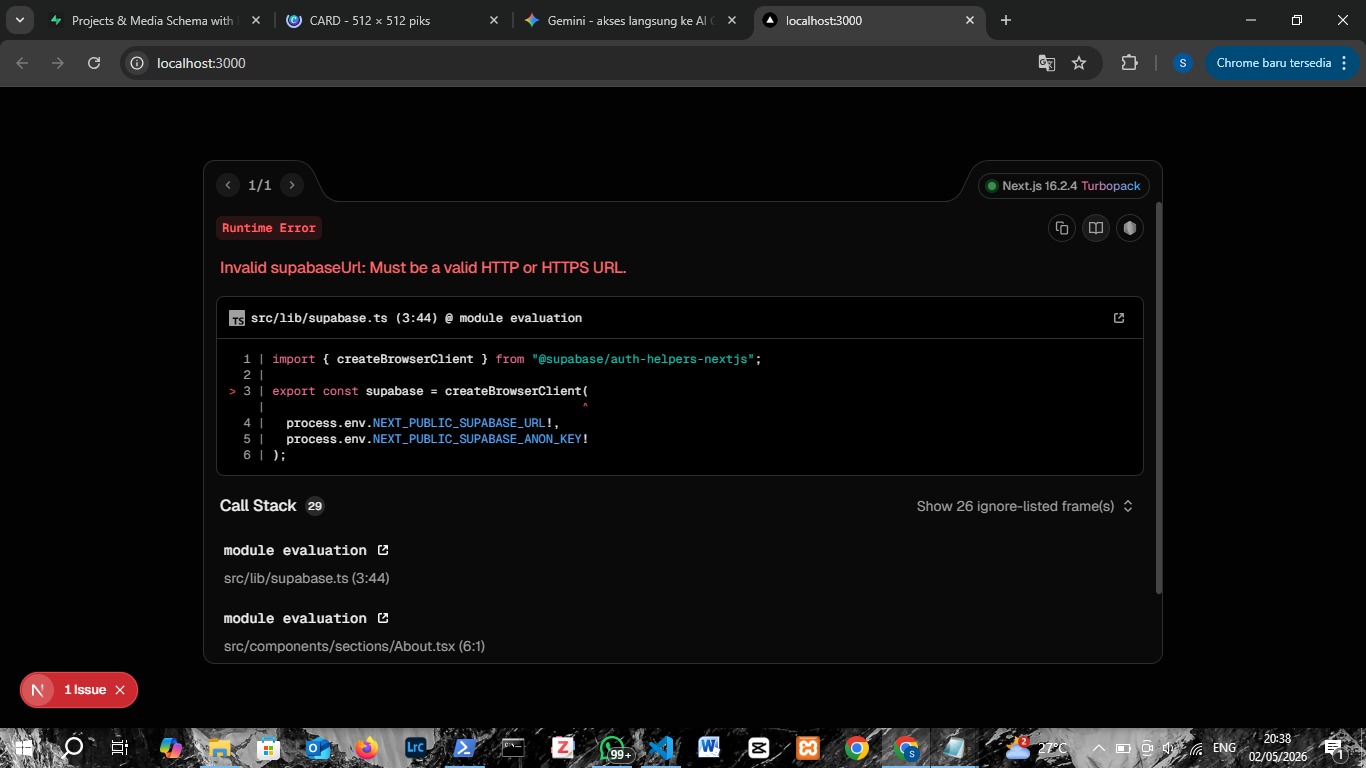
Task: Open the ENG language indicator
Action: (1224, 748)
